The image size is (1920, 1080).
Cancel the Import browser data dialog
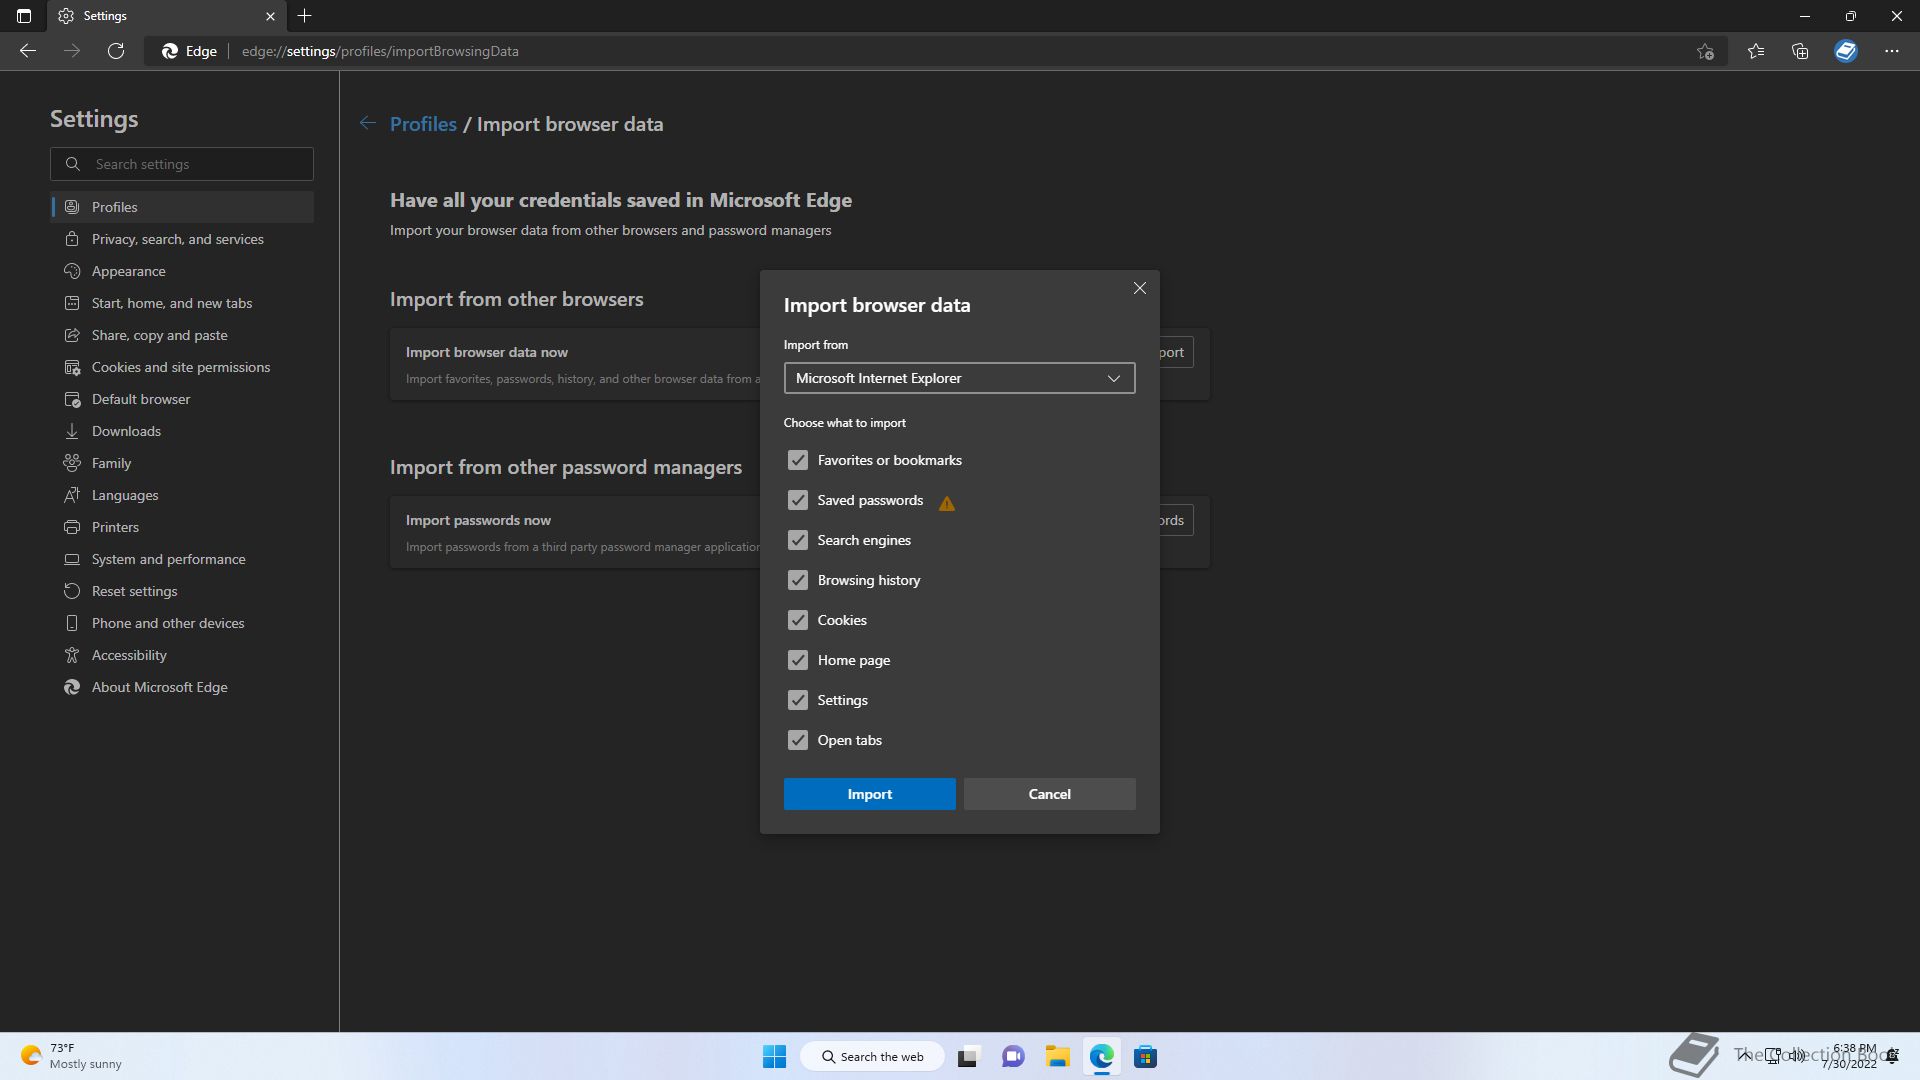click(1049, 794)
